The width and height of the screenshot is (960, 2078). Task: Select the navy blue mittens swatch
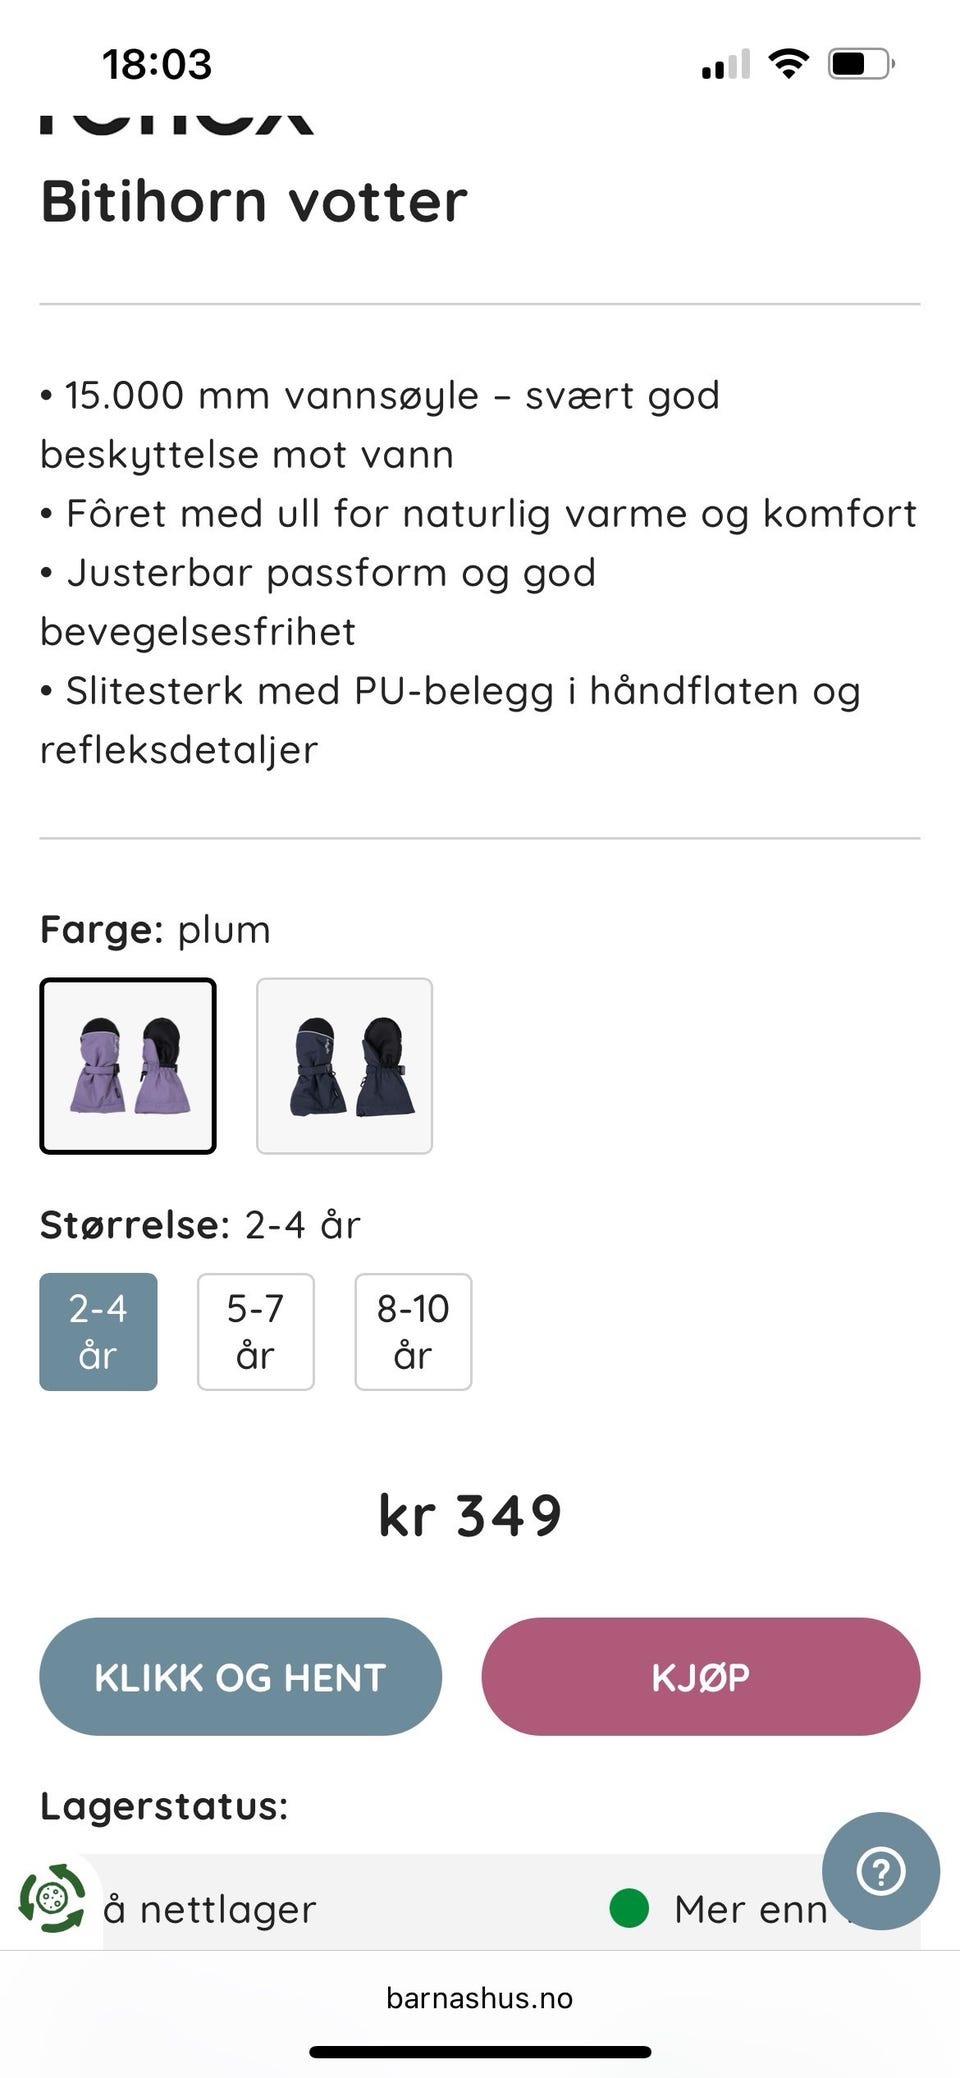(x=345, y=1066)
